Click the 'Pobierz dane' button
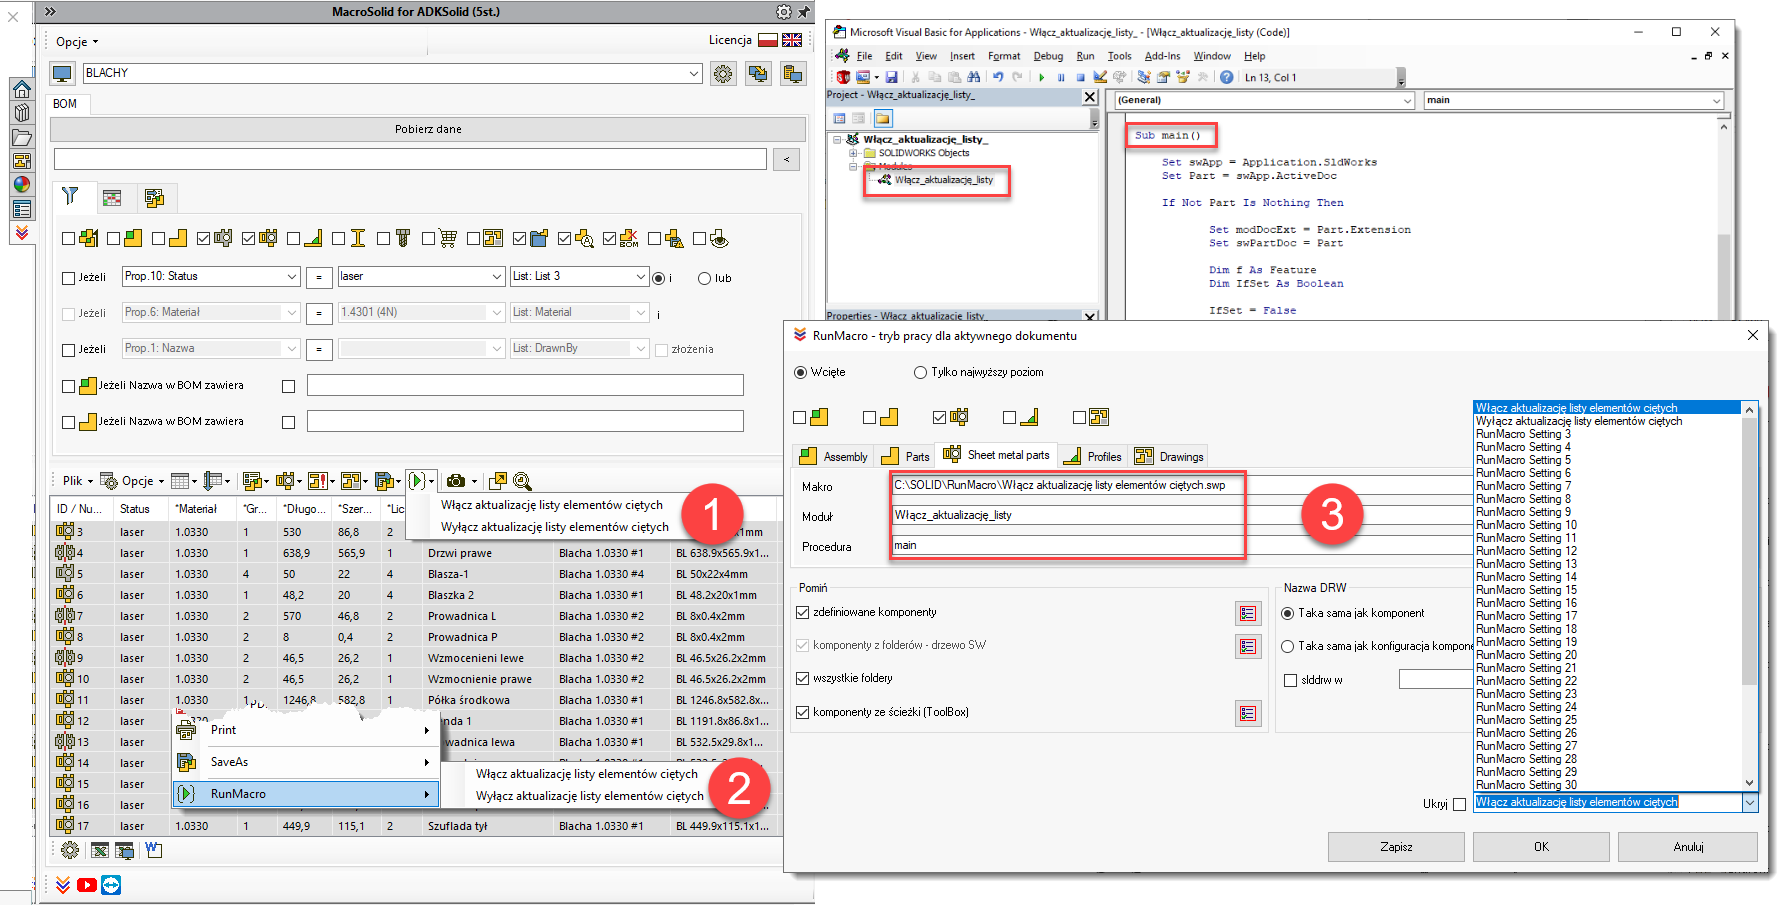This screenshot has width=1785, height=905. 428,129
